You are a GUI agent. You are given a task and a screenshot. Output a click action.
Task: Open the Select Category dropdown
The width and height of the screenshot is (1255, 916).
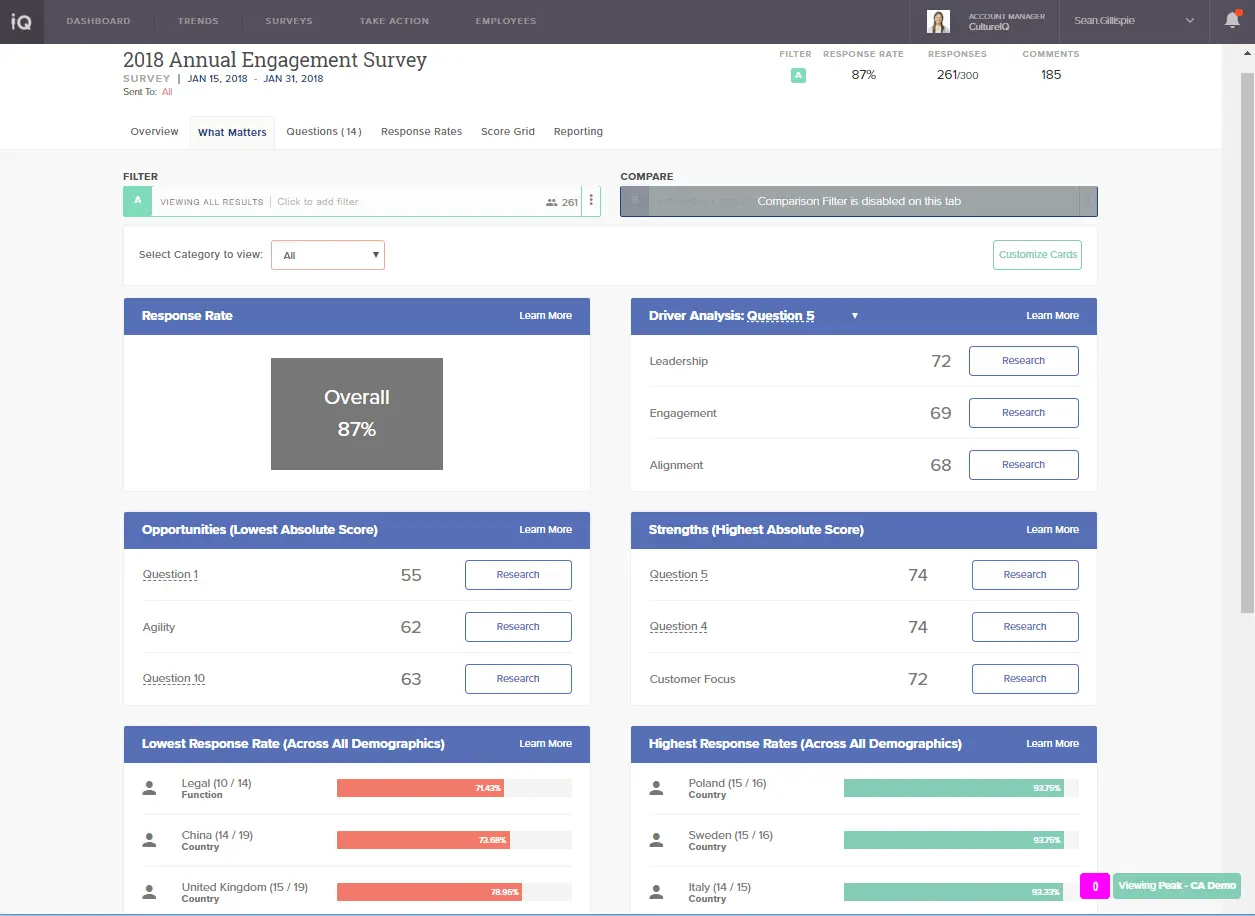(x=328, y=255)
